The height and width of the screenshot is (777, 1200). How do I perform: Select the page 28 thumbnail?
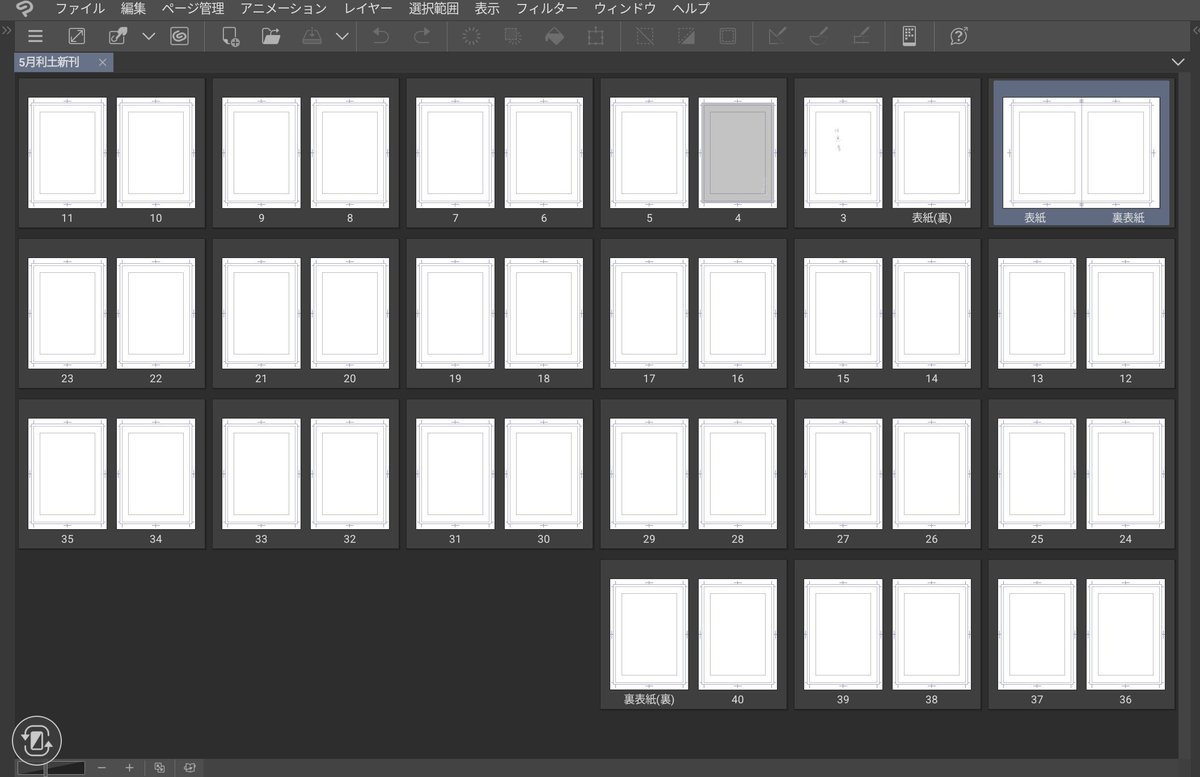point(737,474)
